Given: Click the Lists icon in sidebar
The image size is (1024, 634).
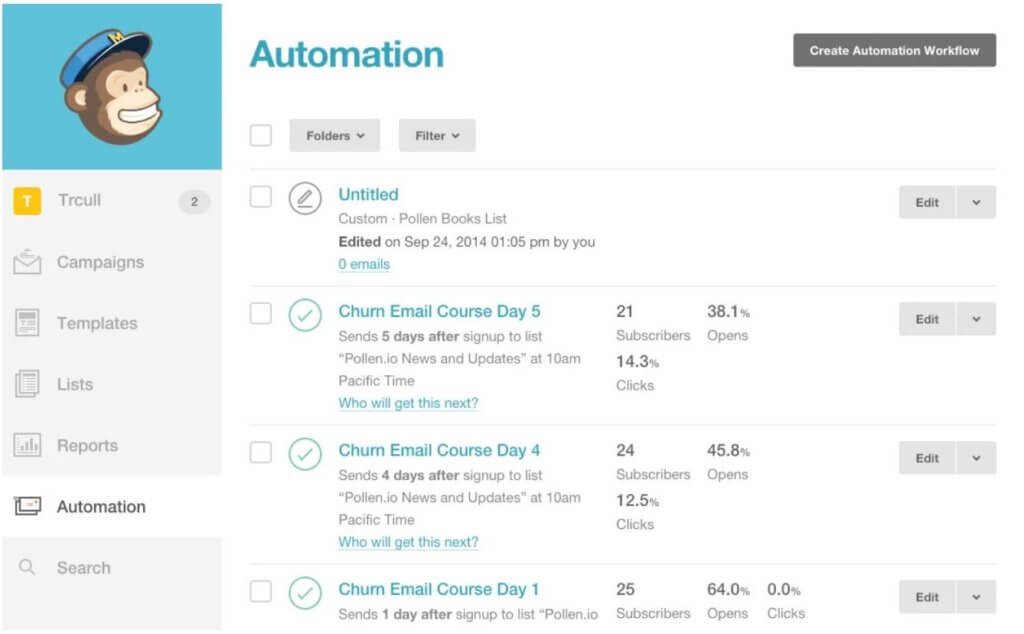Looking at the screenshot, I should 27,384.
